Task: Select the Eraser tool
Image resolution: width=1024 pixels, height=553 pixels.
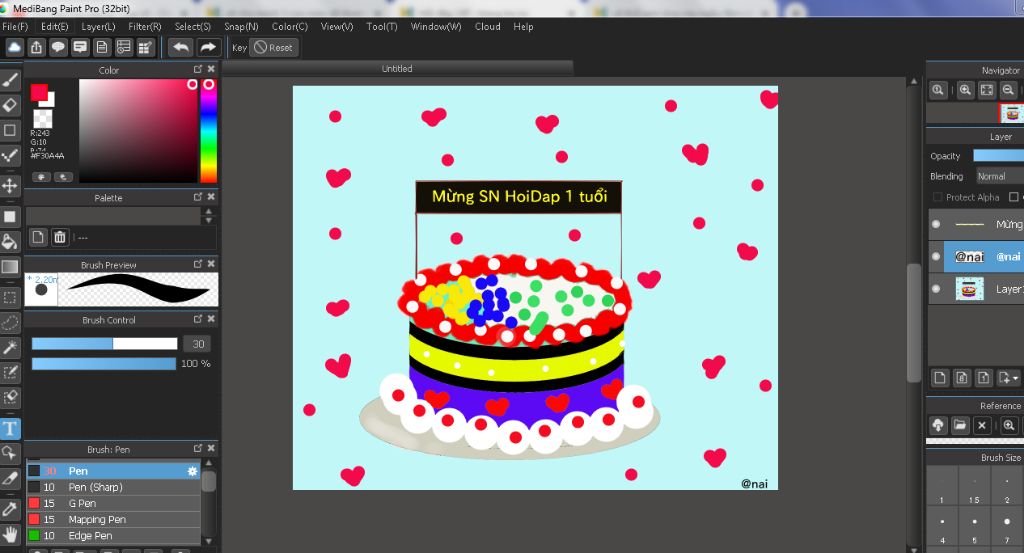Action: tap(10, 105)
